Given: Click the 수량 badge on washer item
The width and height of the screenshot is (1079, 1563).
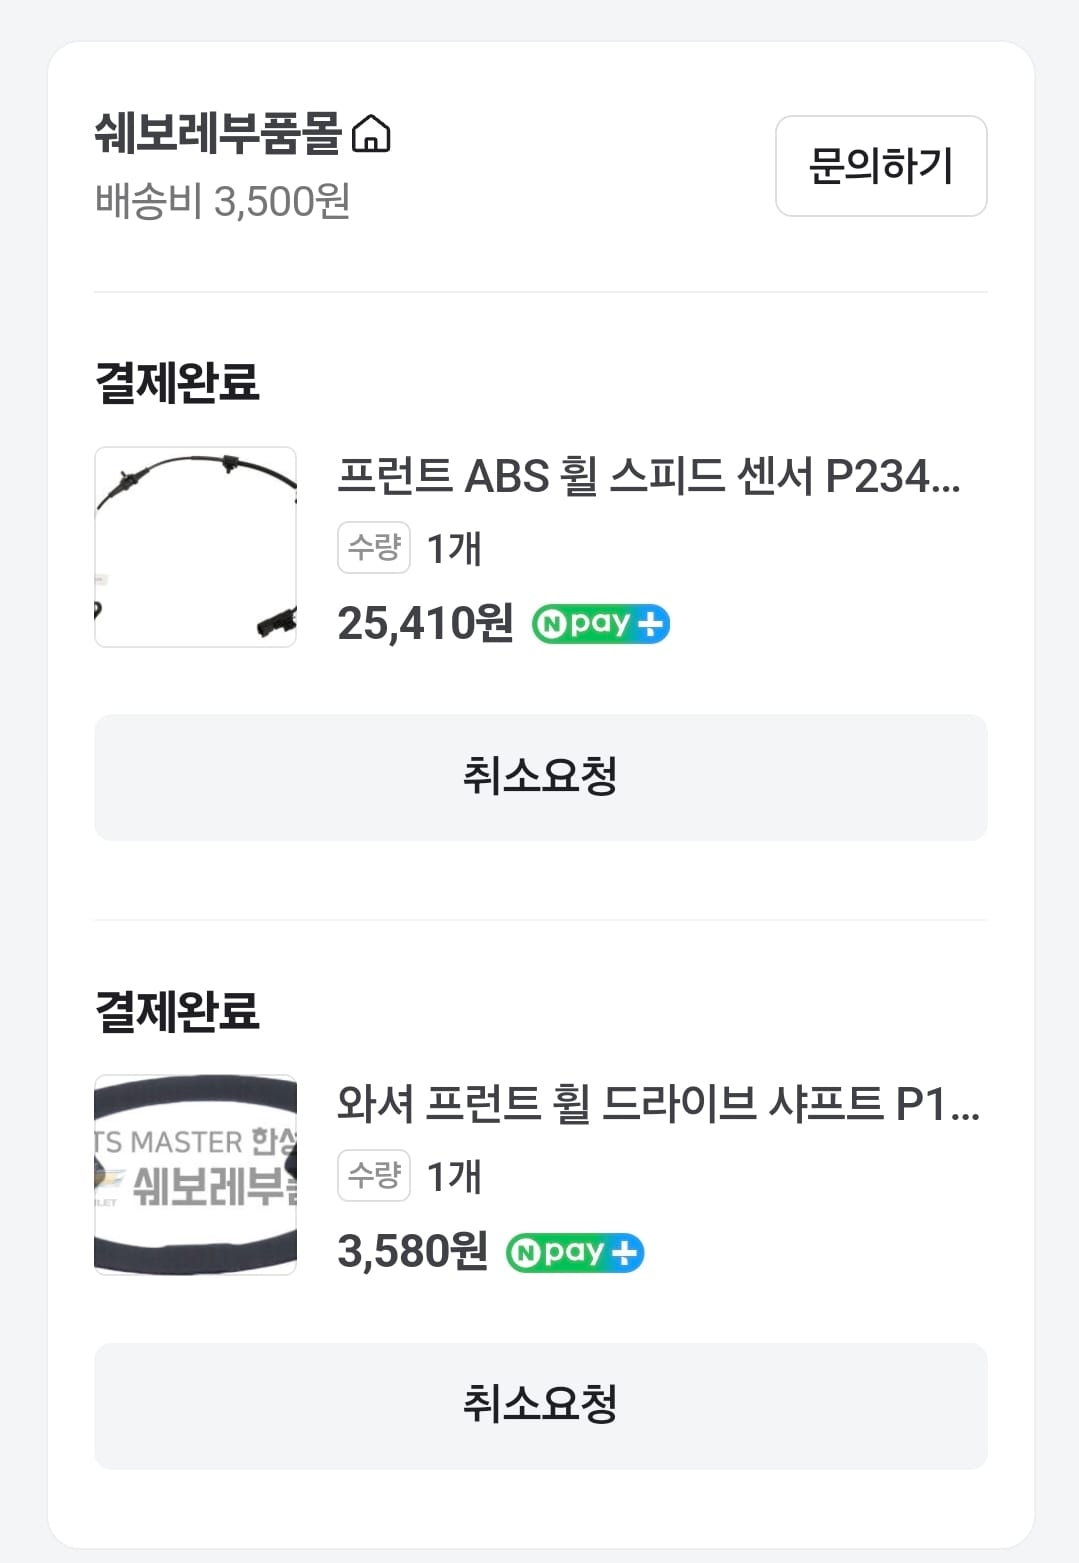Looking at the screenshot, I should (x=373, y=1176).
